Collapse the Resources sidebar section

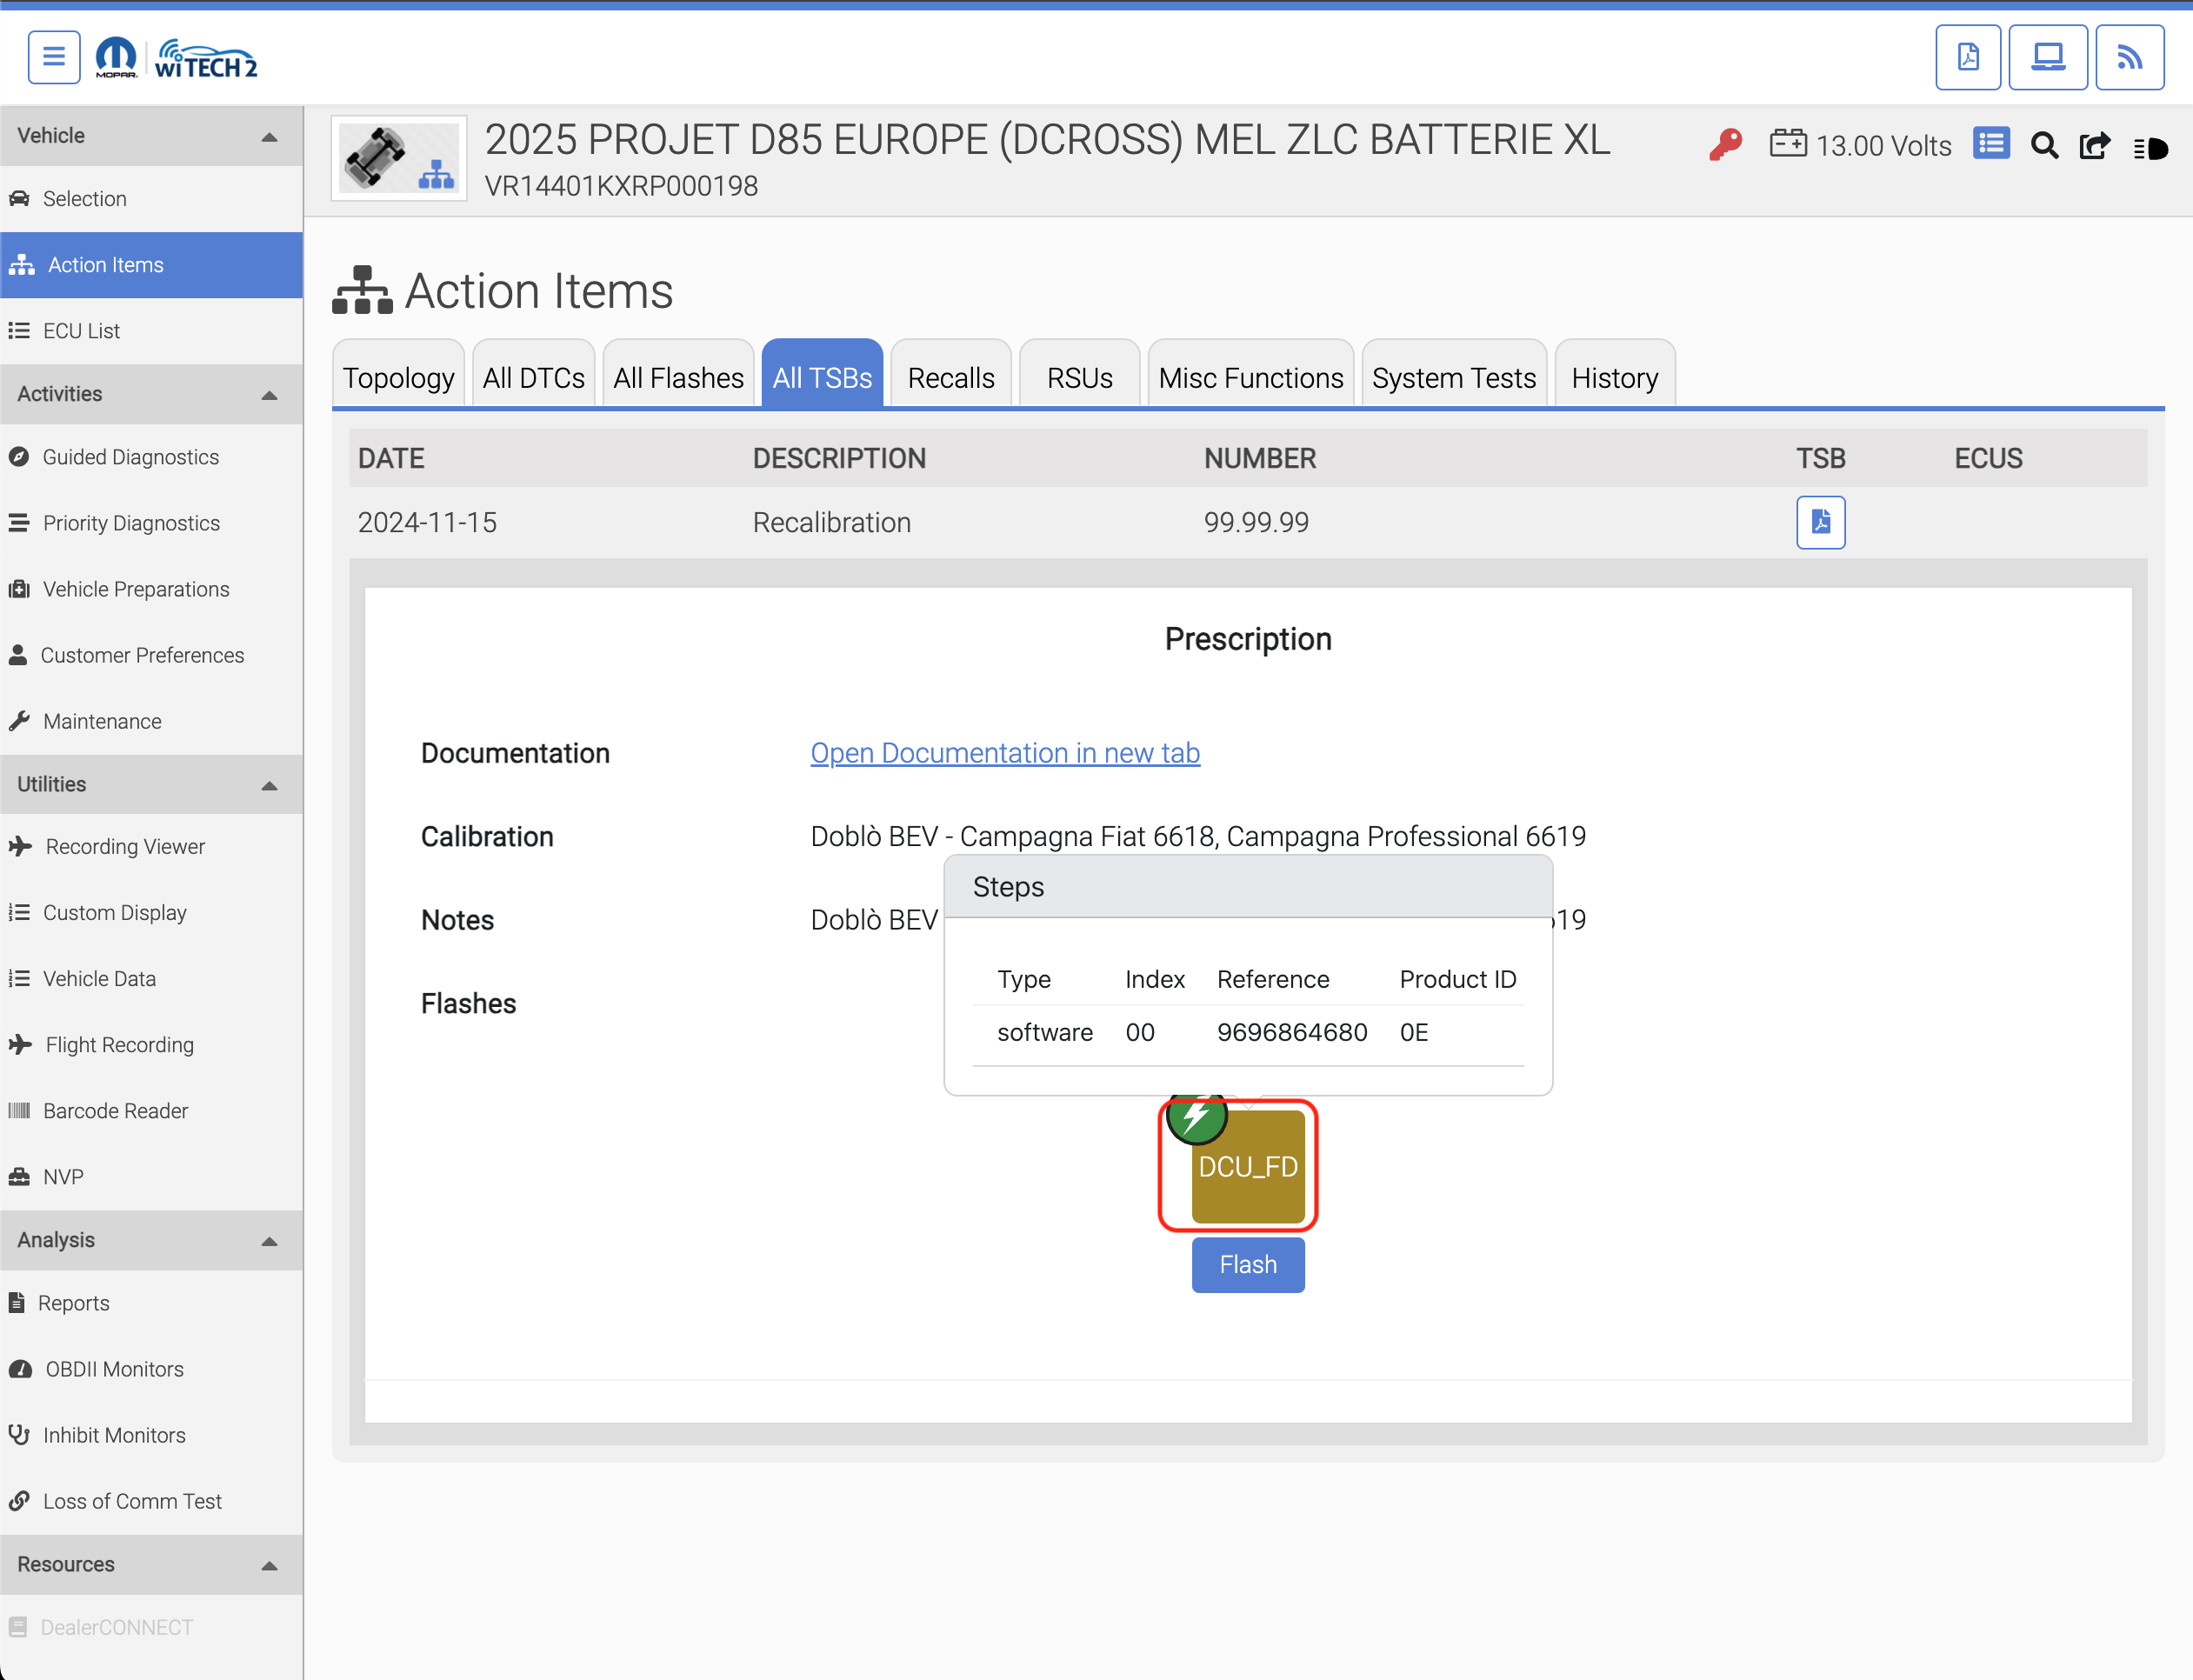coord(151,1564)
